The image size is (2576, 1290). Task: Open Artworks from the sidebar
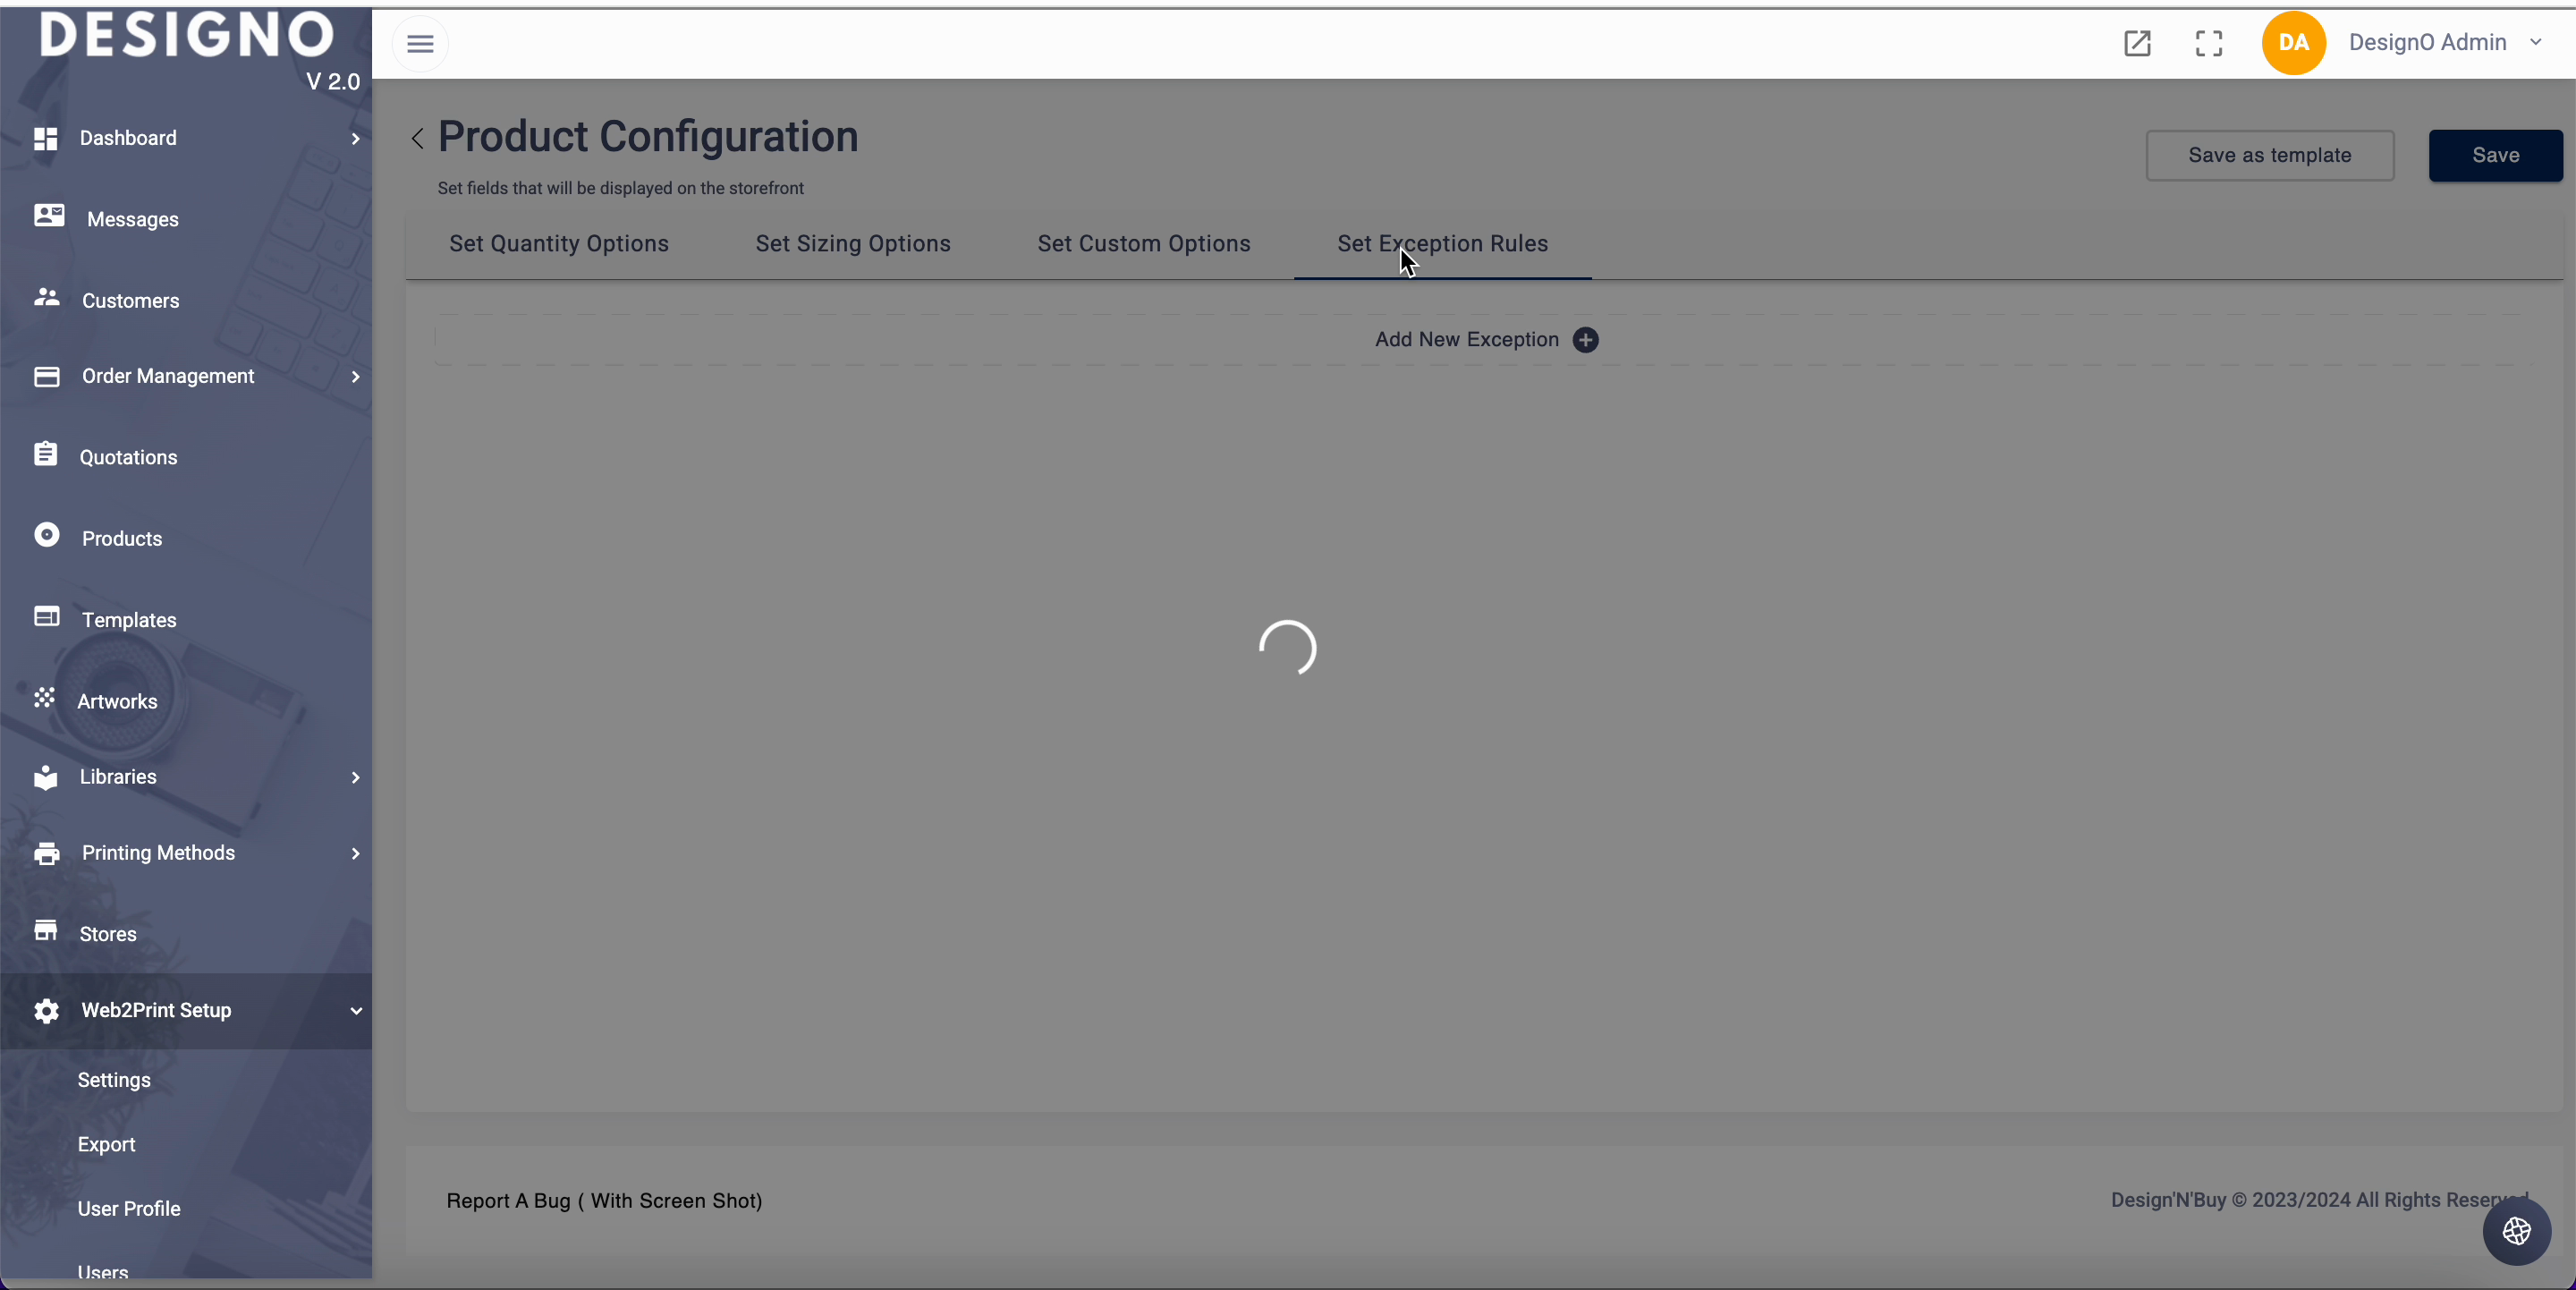tap(117, 701)
